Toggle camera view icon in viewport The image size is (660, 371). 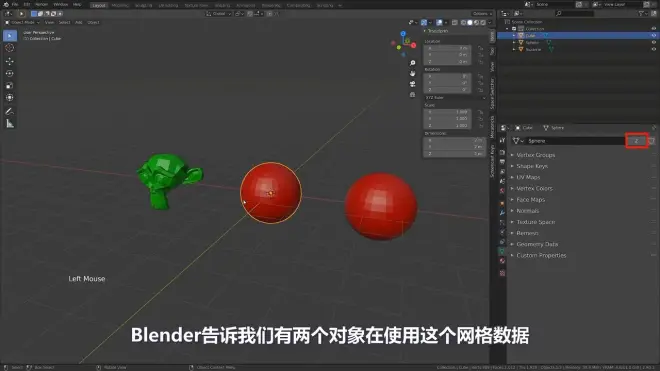point(412,84)
